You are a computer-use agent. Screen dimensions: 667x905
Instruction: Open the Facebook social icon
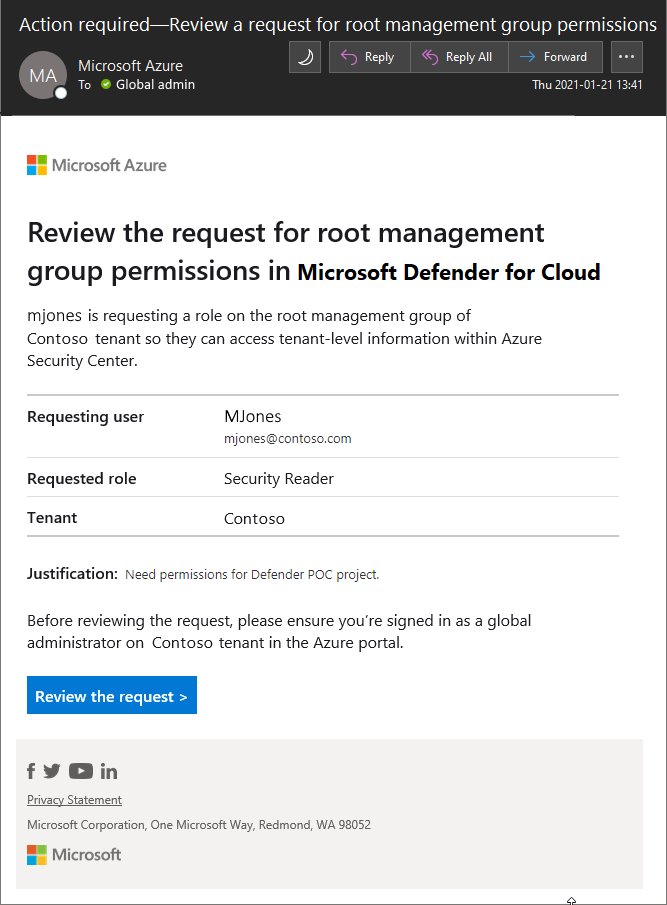(31, 771)
